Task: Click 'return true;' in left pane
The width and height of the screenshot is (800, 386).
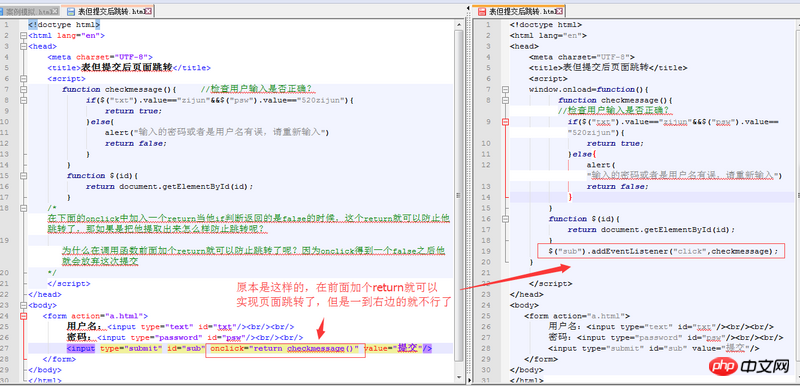Action: tap(134, 111)
